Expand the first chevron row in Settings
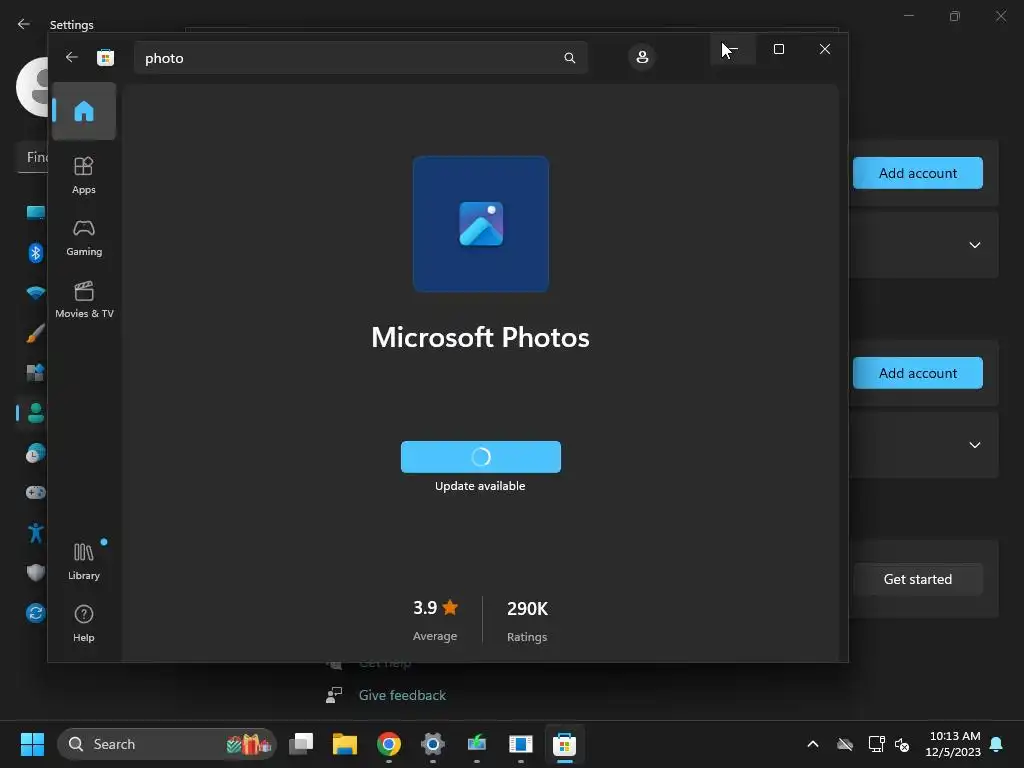Screen dimensions: 1024x768 pos(974,245)
